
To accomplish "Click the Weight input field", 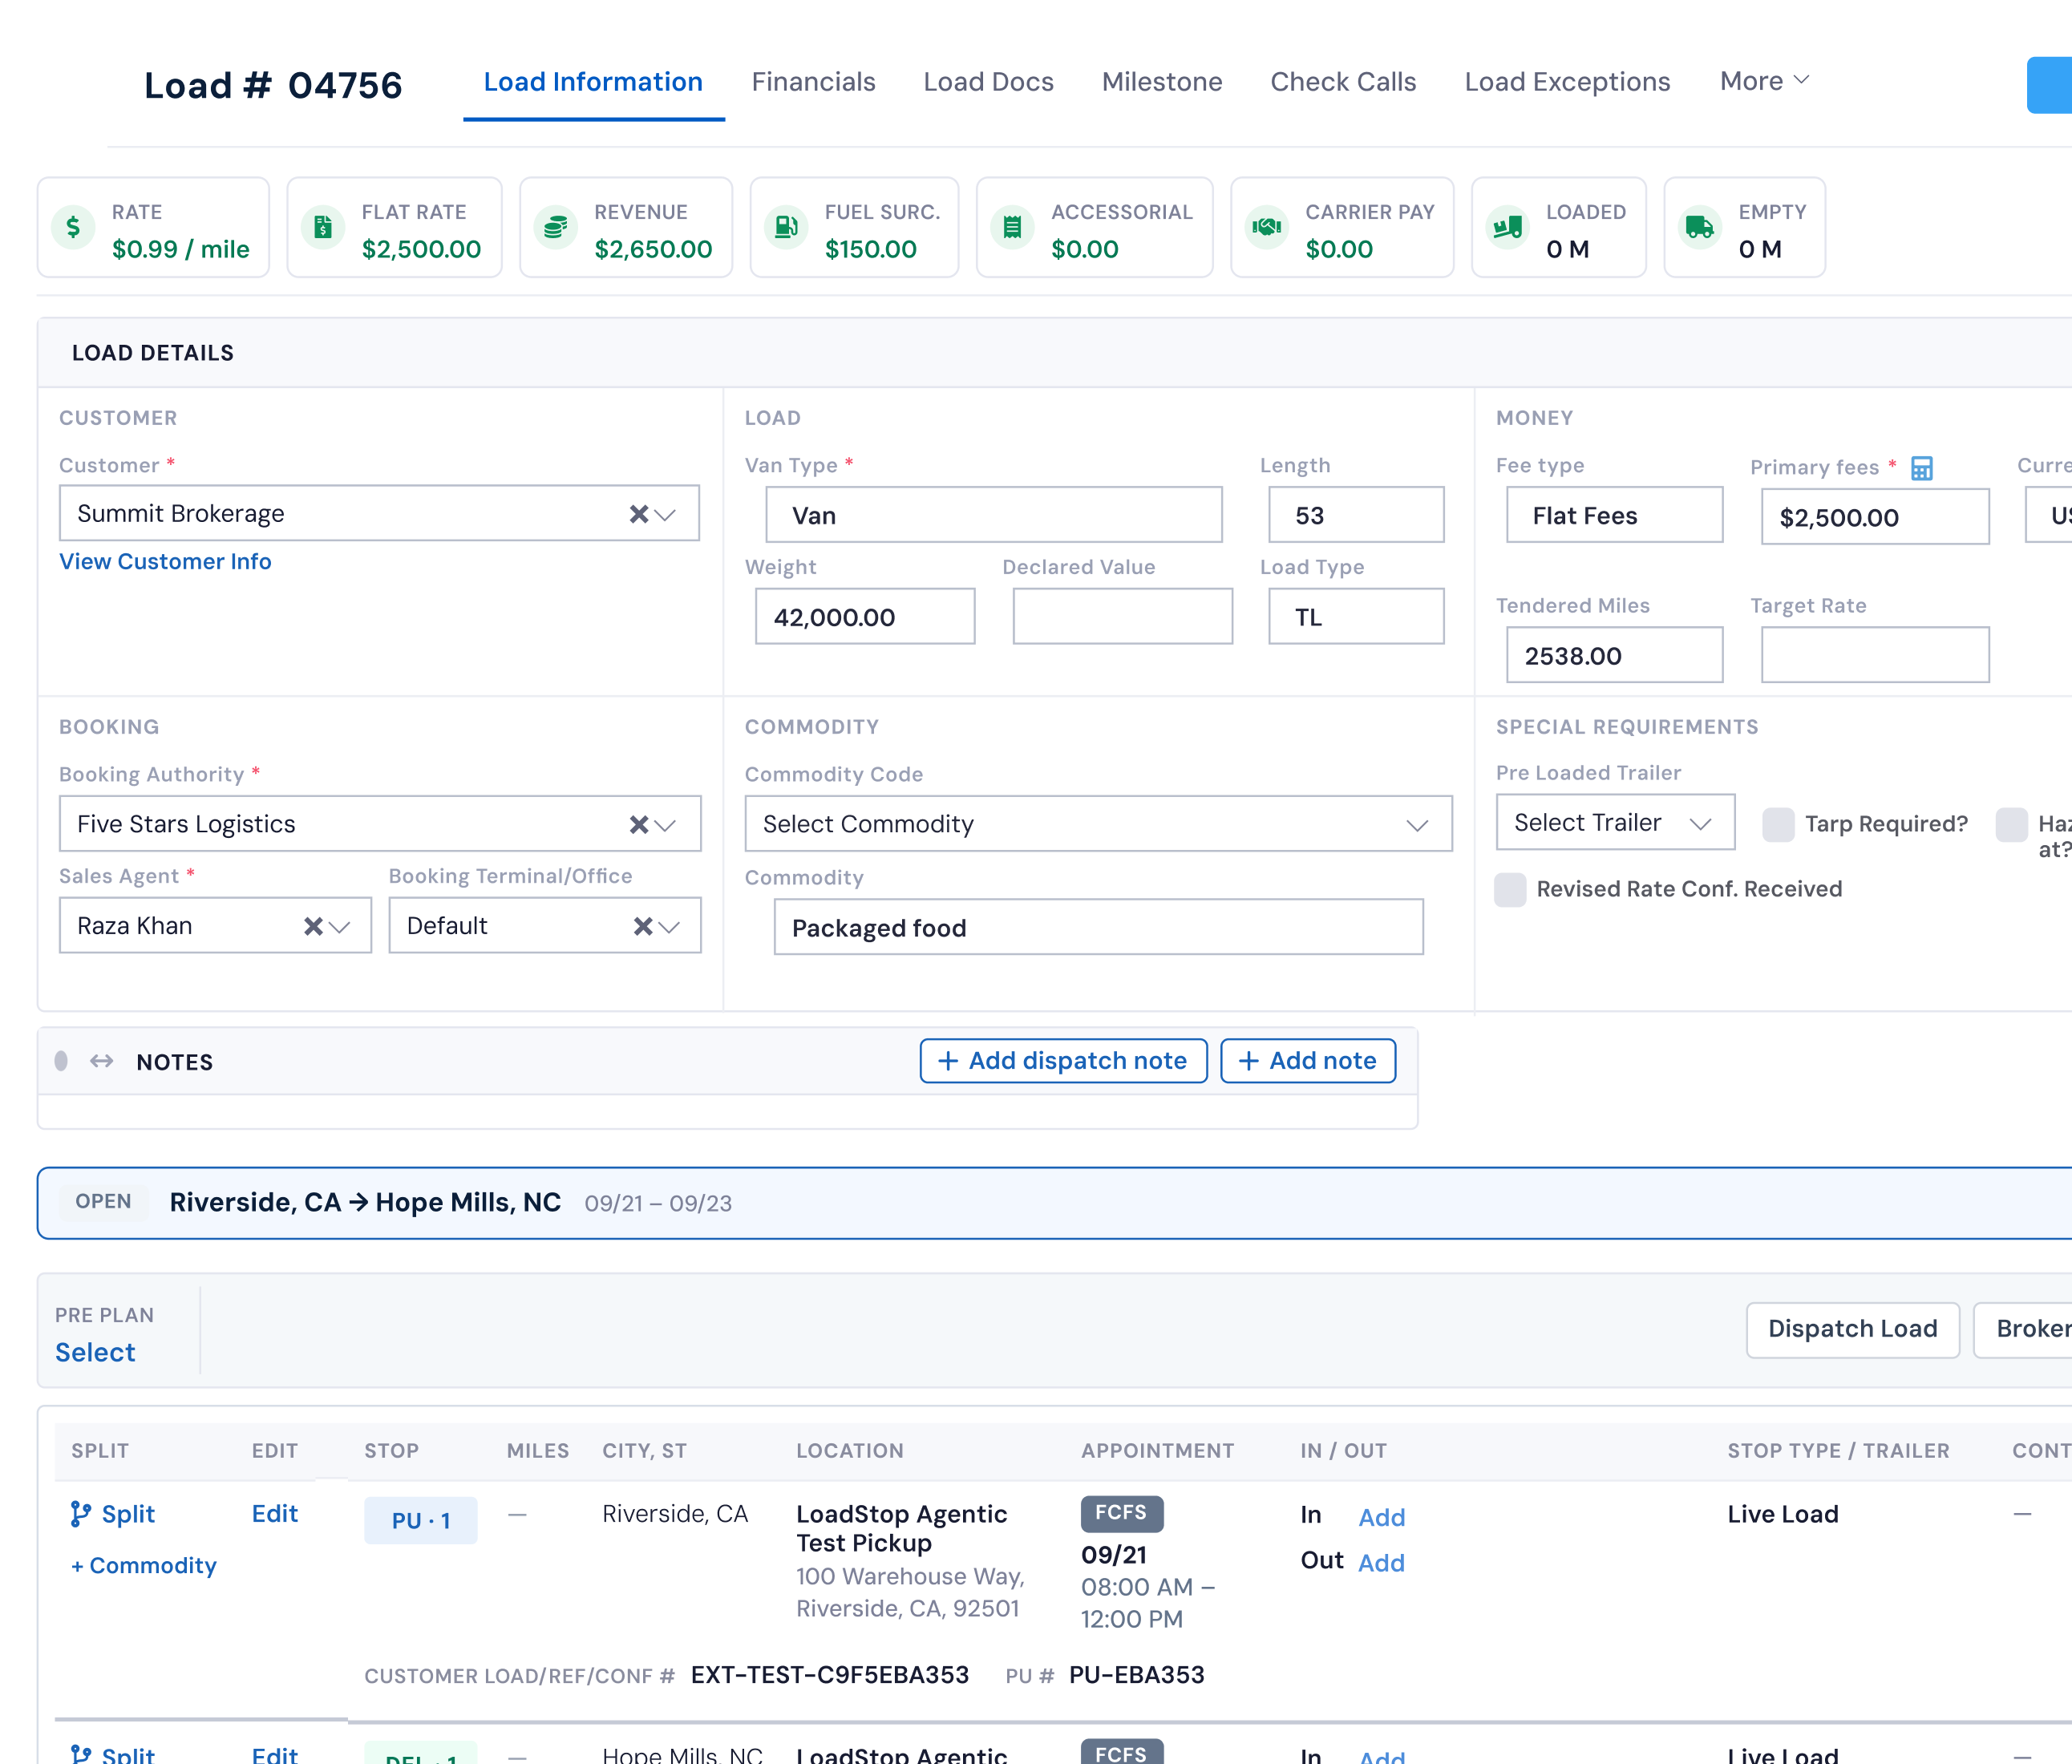I will click(x=865, y=616).
